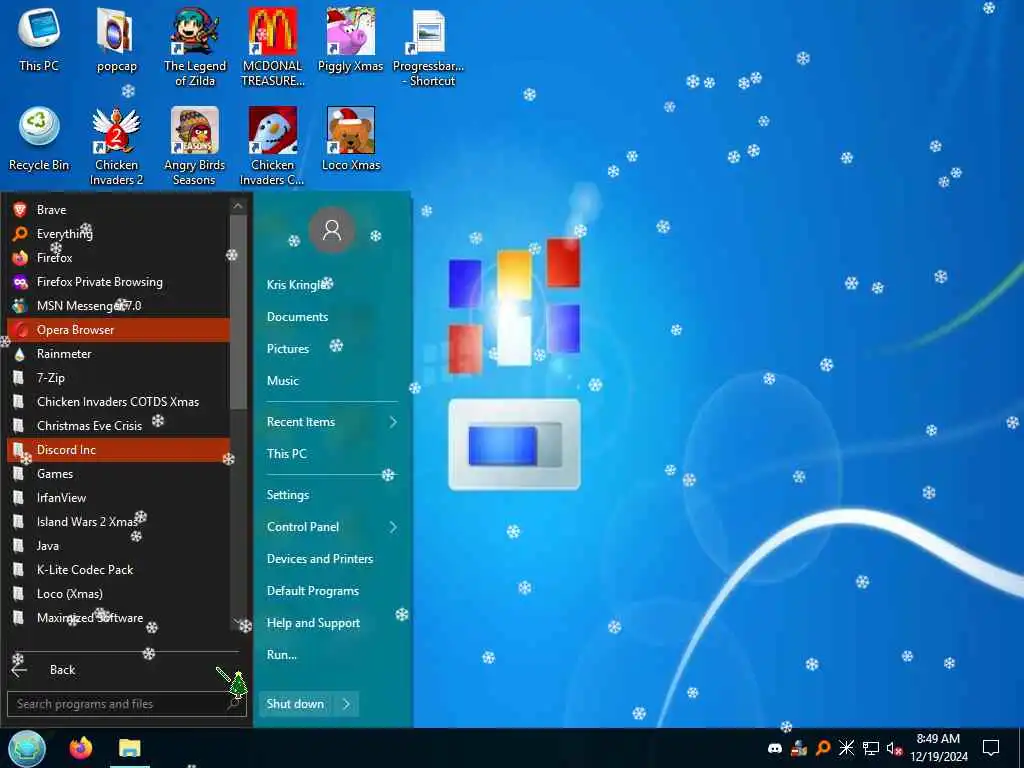Expand the Control Panel submenu arrow

coord(393,527)
